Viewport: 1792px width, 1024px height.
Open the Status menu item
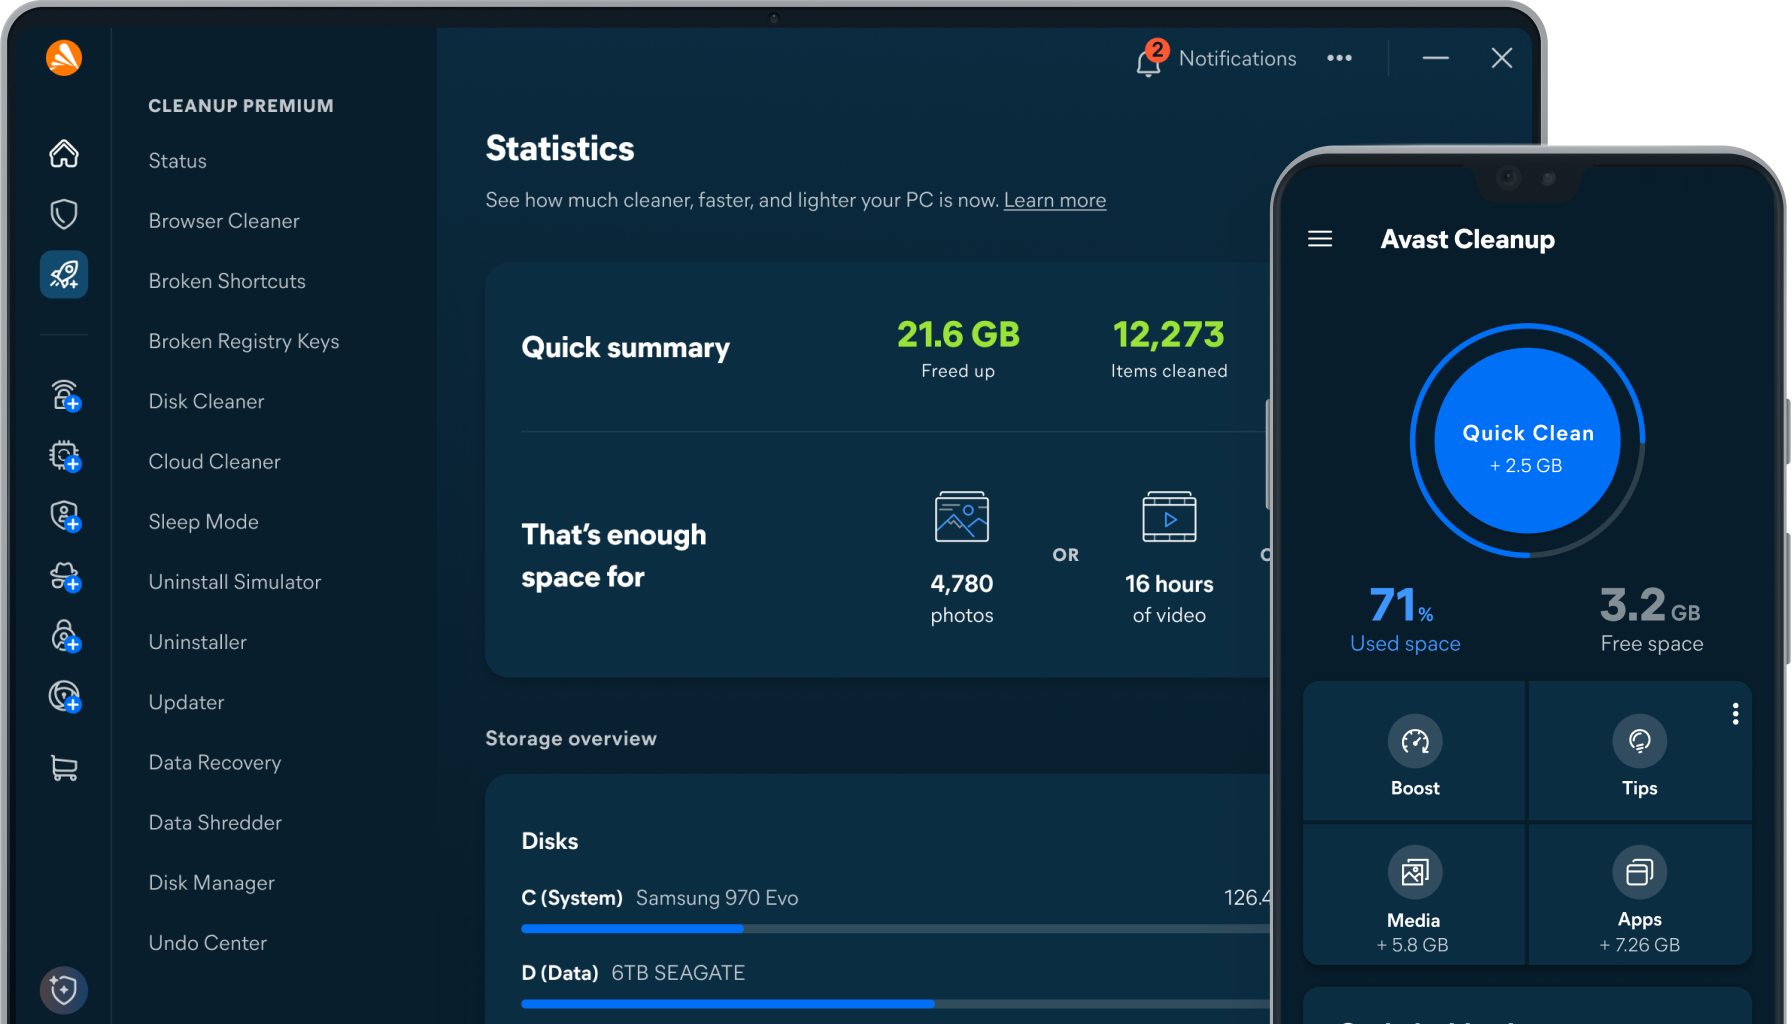pos(178,161)
